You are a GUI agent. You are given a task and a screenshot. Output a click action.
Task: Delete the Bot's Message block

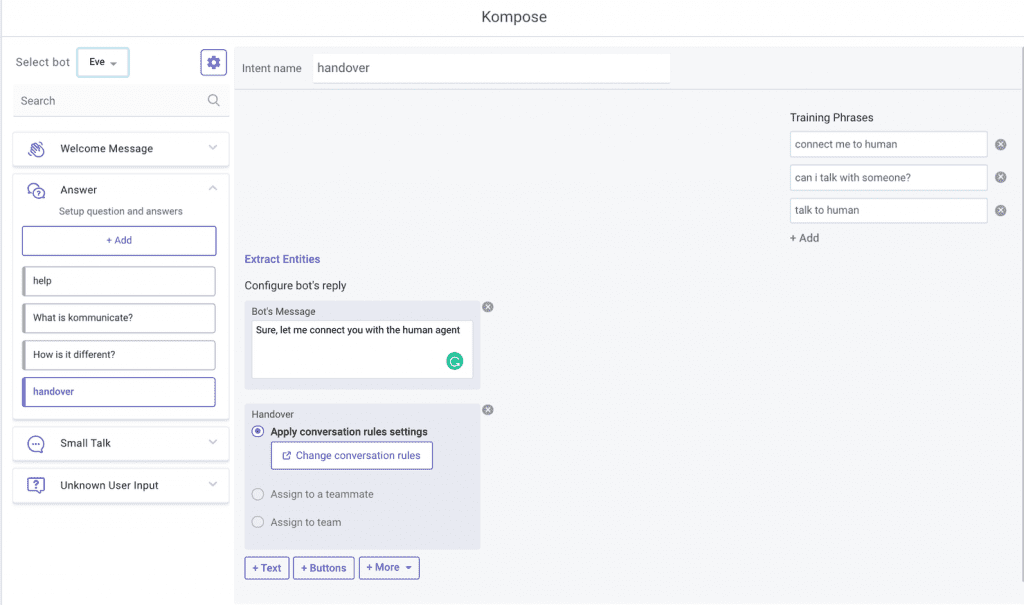click(x=488, y=307)
